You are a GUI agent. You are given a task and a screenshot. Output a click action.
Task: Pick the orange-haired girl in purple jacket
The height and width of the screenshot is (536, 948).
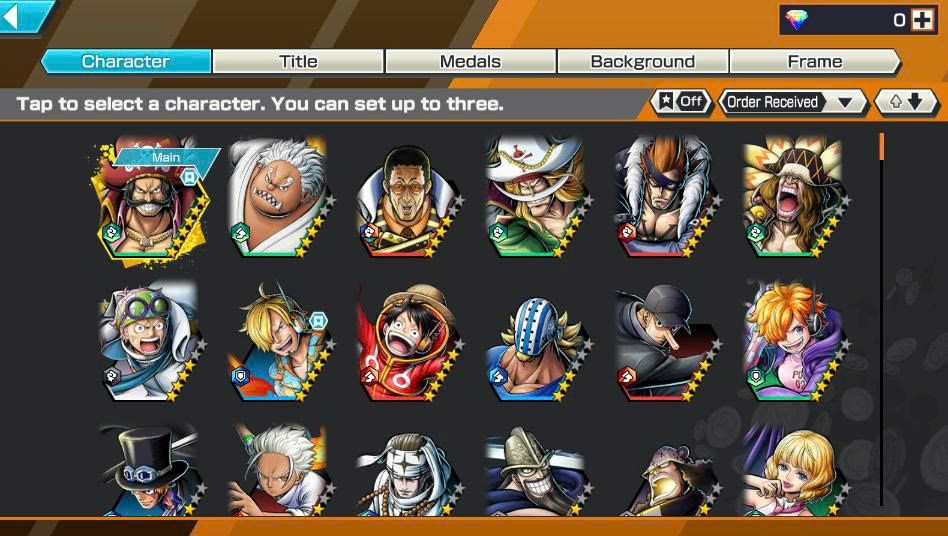796,341
